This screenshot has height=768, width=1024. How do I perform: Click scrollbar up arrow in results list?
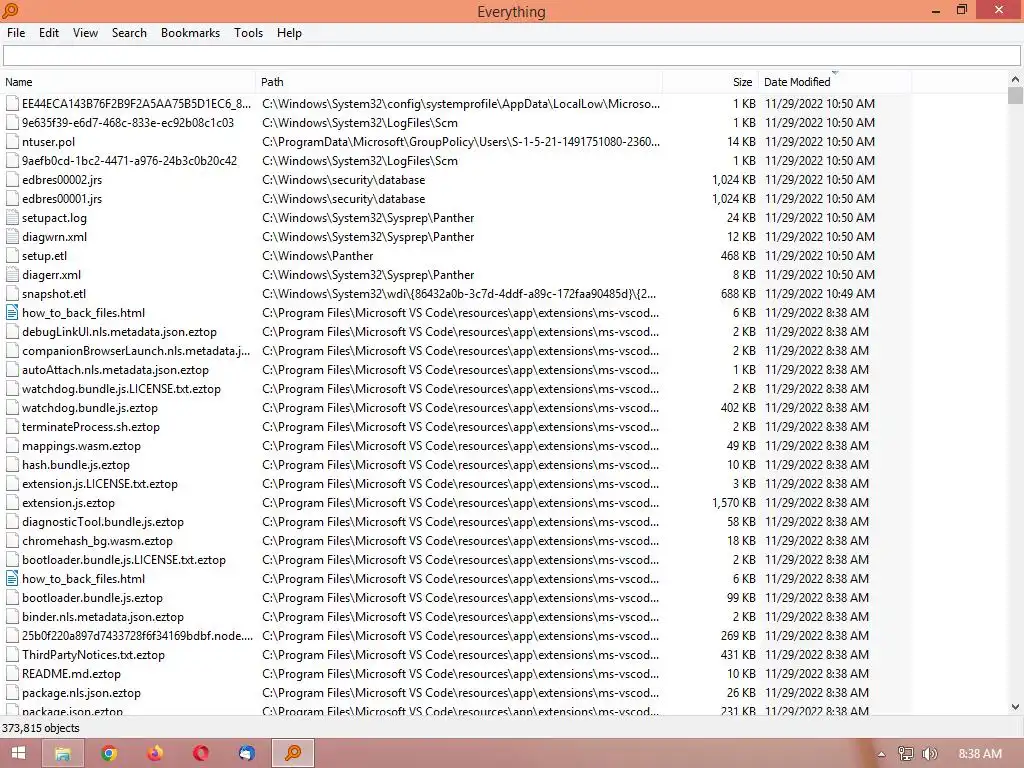point(1015,79)
